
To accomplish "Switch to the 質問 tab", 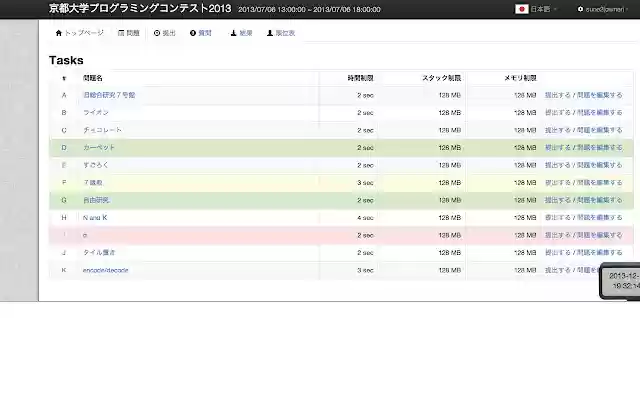I will coord(201,33).
